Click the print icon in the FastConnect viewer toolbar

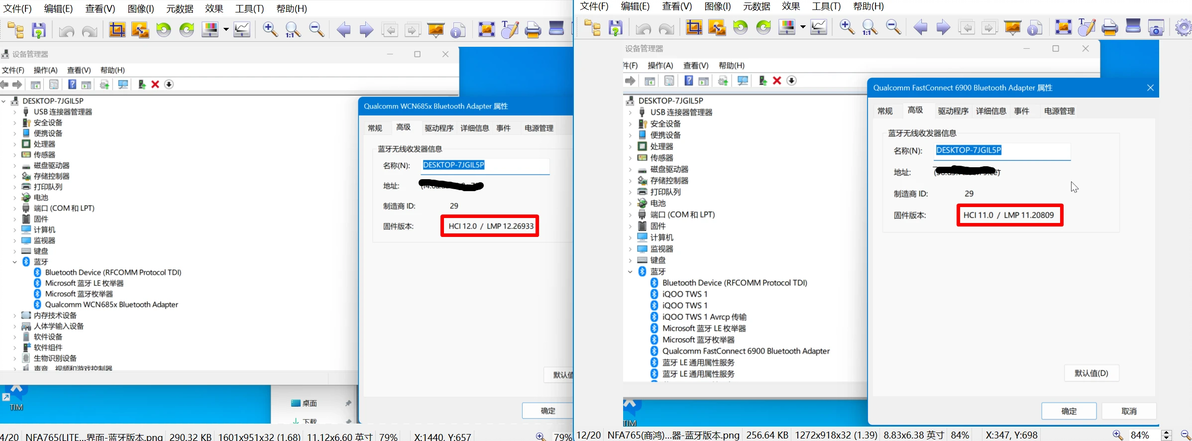[x=1110, y=28]
